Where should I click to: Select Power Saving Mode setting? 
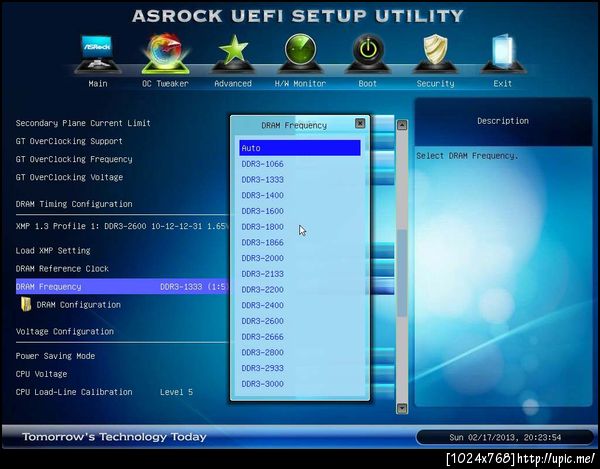click(55, 356)
